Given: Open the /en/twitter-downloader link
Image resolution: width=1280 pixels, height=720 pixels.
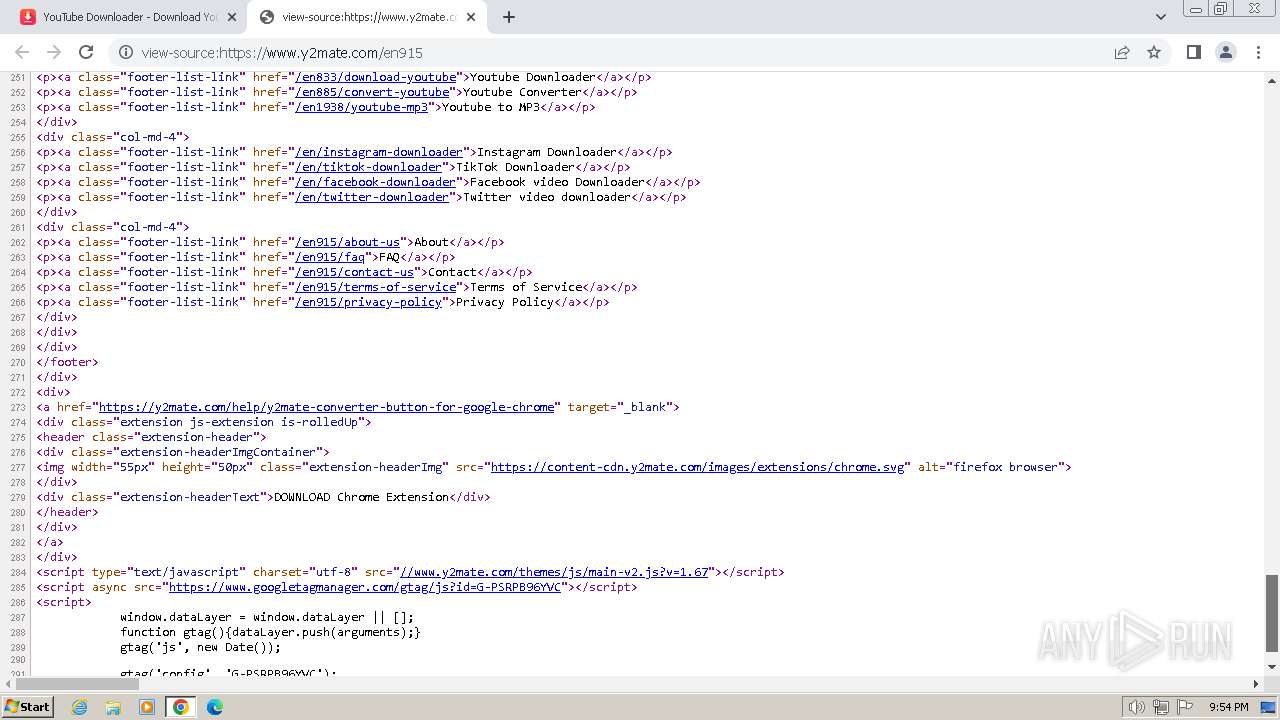Looking at the screenshot, I should click(x=372, y=197).
